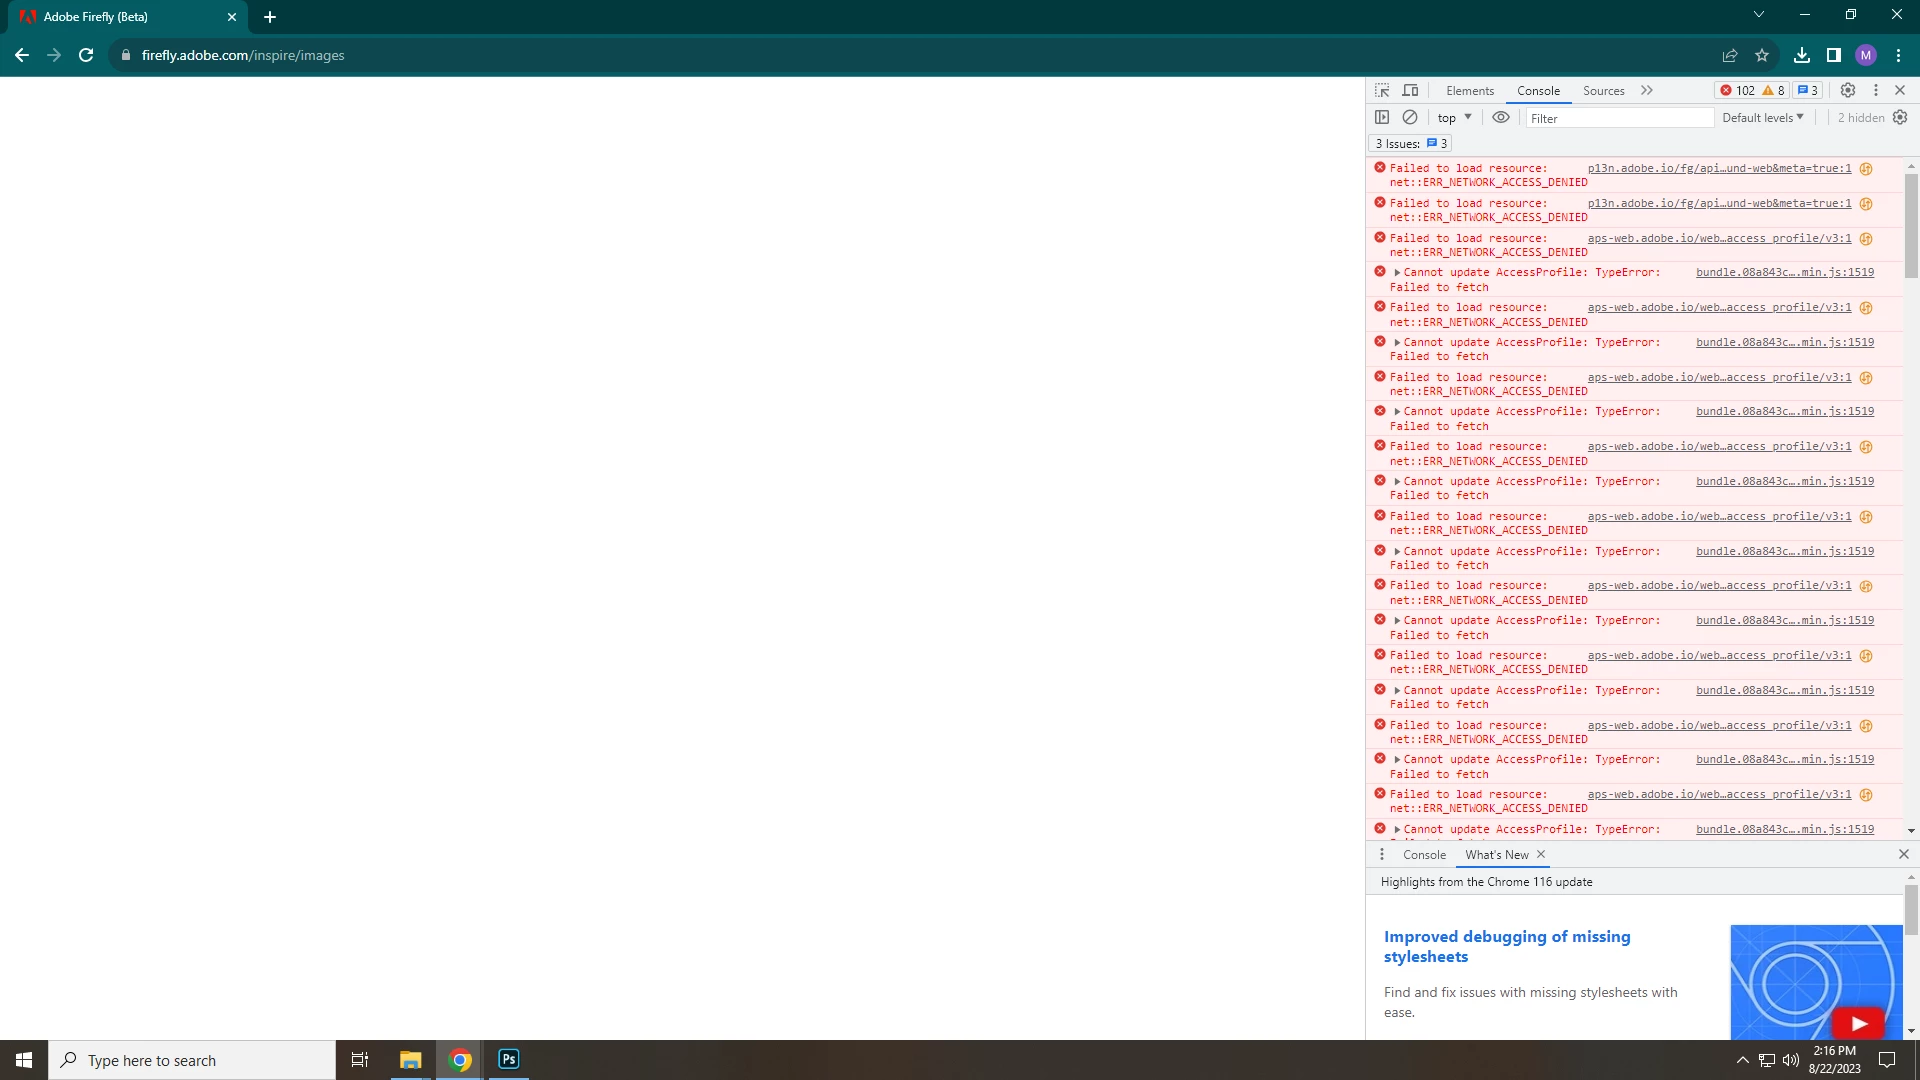Bookmark this page with the star icon
This screenshot has height=1080, width=1920.
coord(1762,55)
